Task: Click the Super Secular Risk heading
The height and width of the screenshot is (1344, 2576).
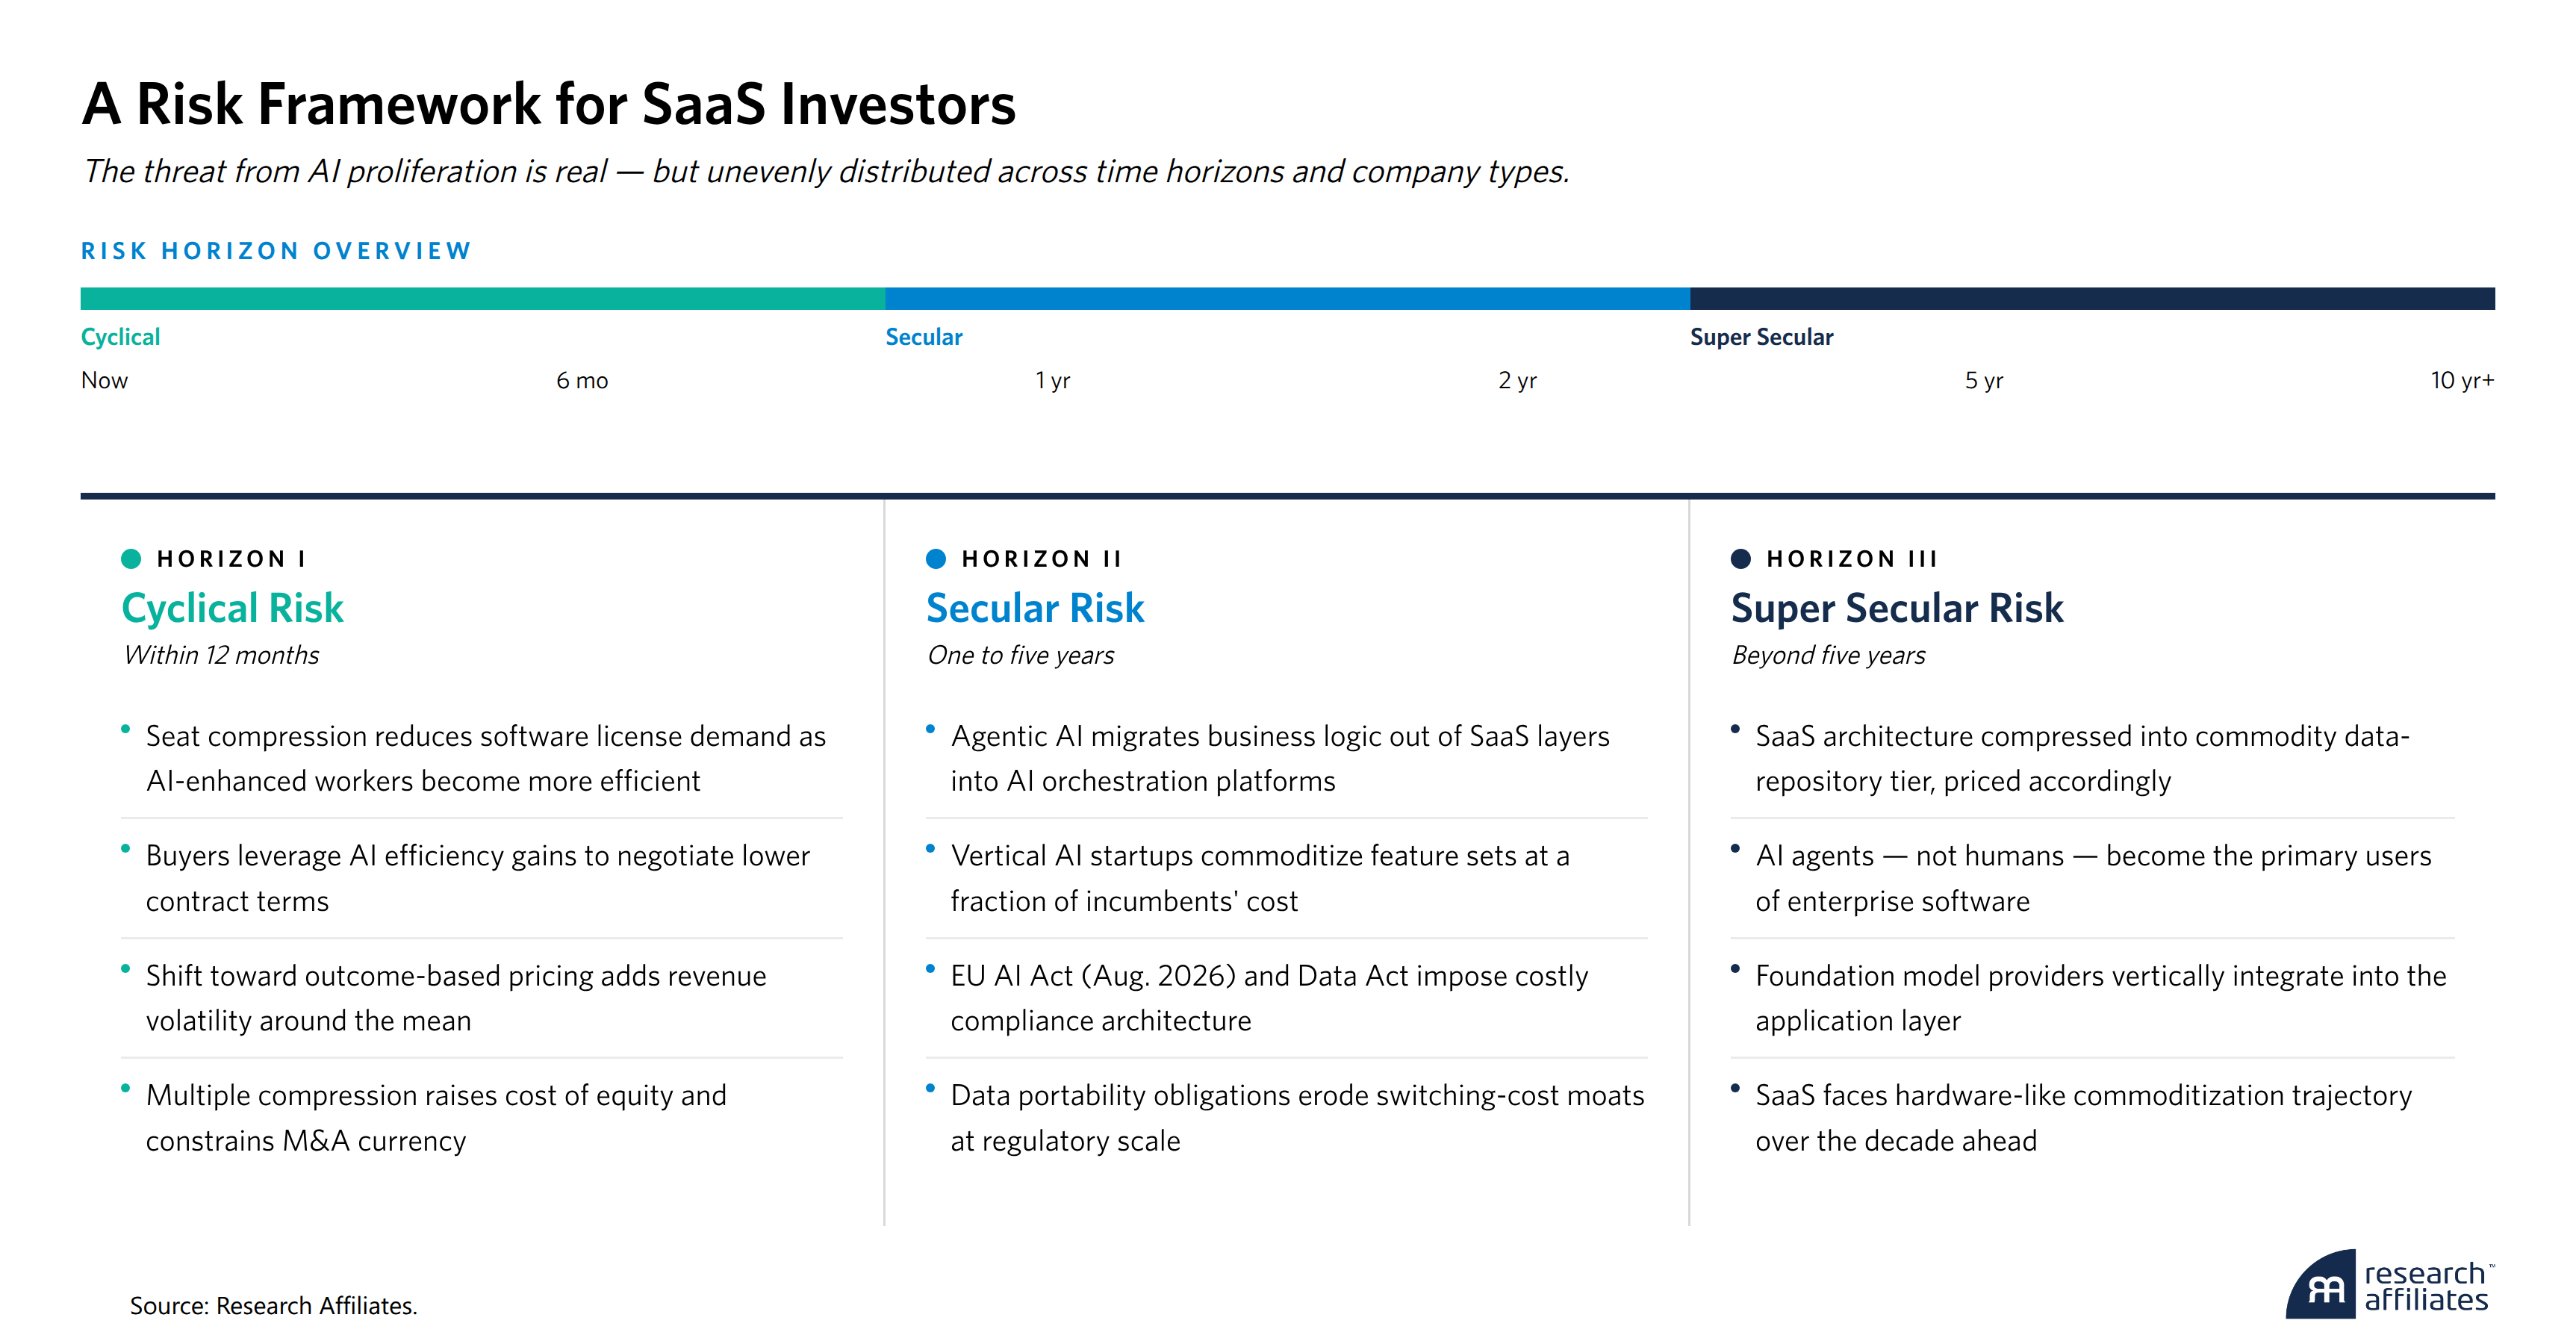Action: [x=1897, y=608]
